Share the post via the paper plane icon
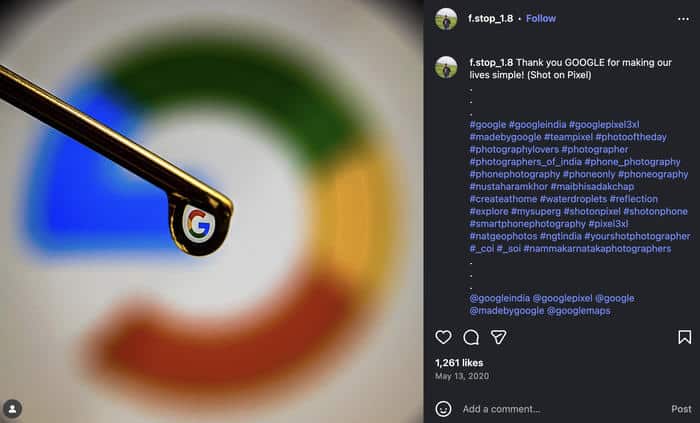Viewport: 700px width, 423px height. 498,337
